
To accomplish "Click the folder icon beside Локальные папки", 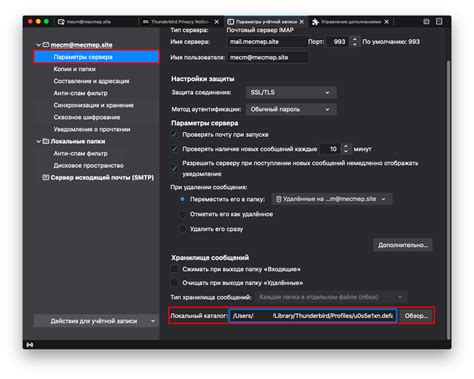I will pyautogui.click(x=46, y=141).
